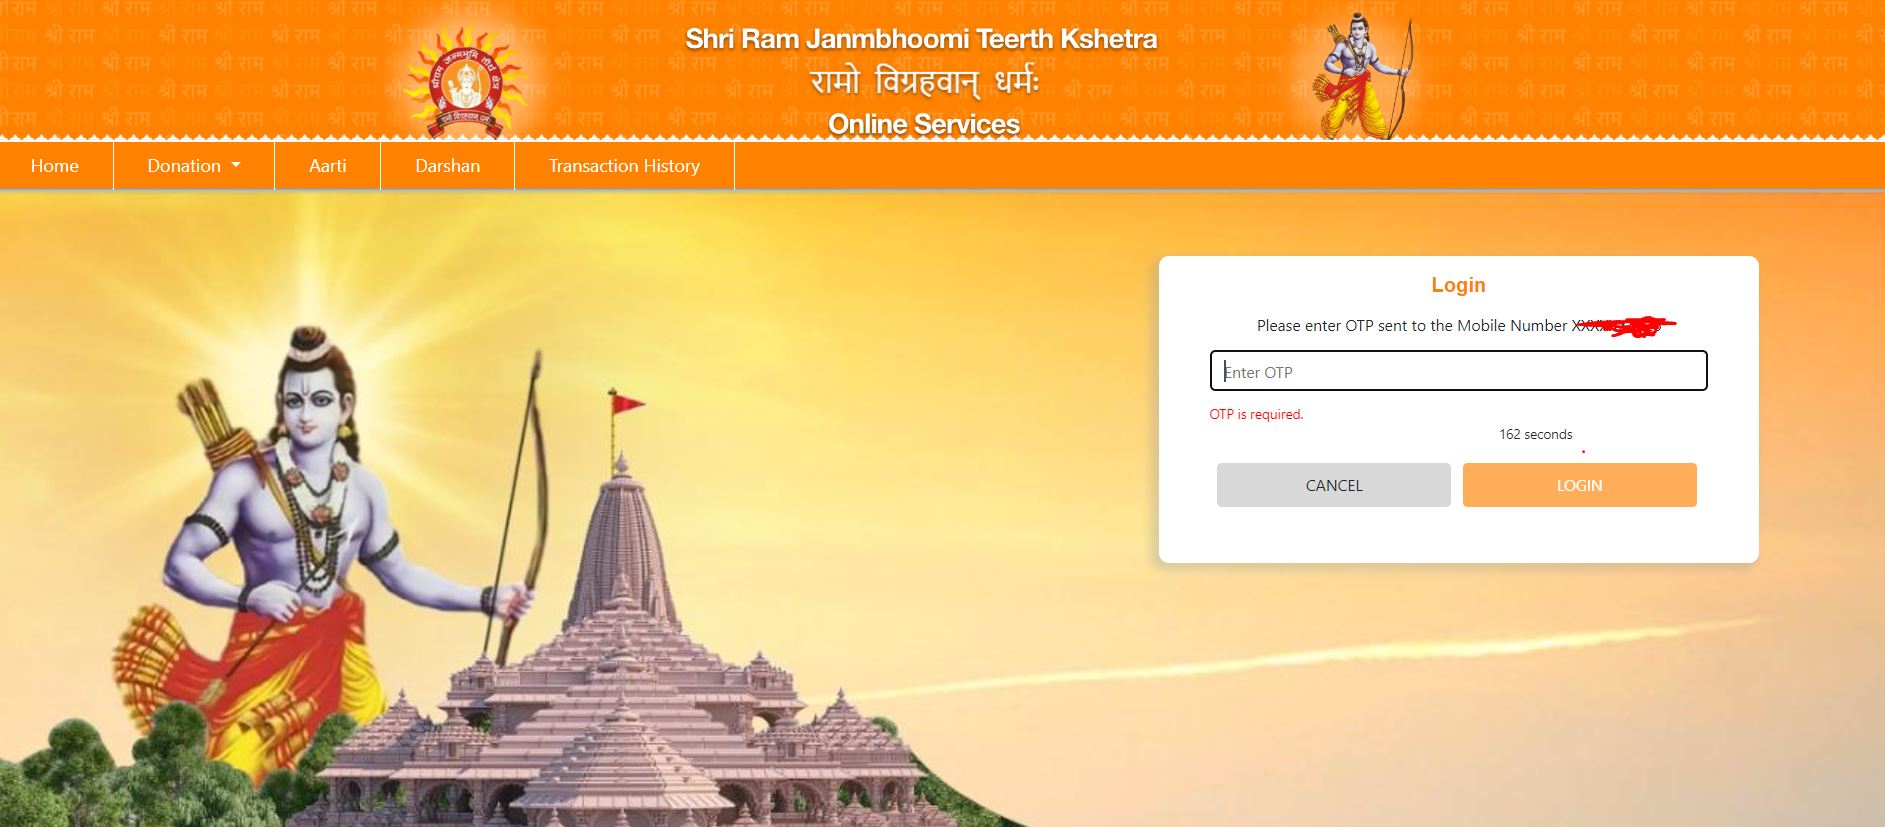Click the orange LOGIN button
The image size is (1885, 827).
(1580, 485)
